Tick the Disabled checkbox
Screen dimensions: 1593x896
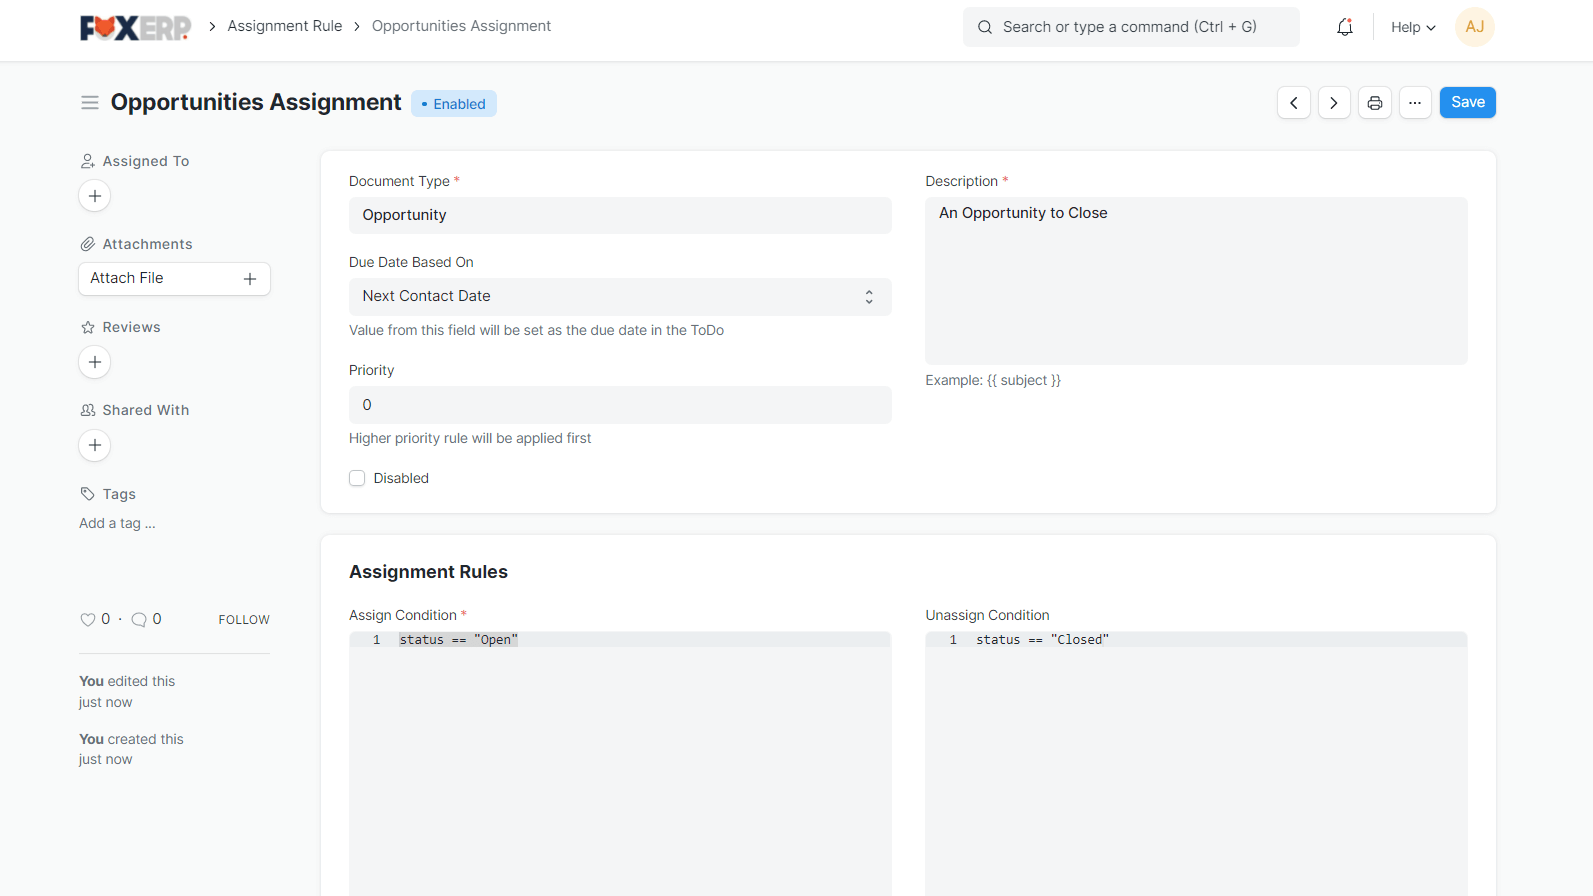pos(357,478)
